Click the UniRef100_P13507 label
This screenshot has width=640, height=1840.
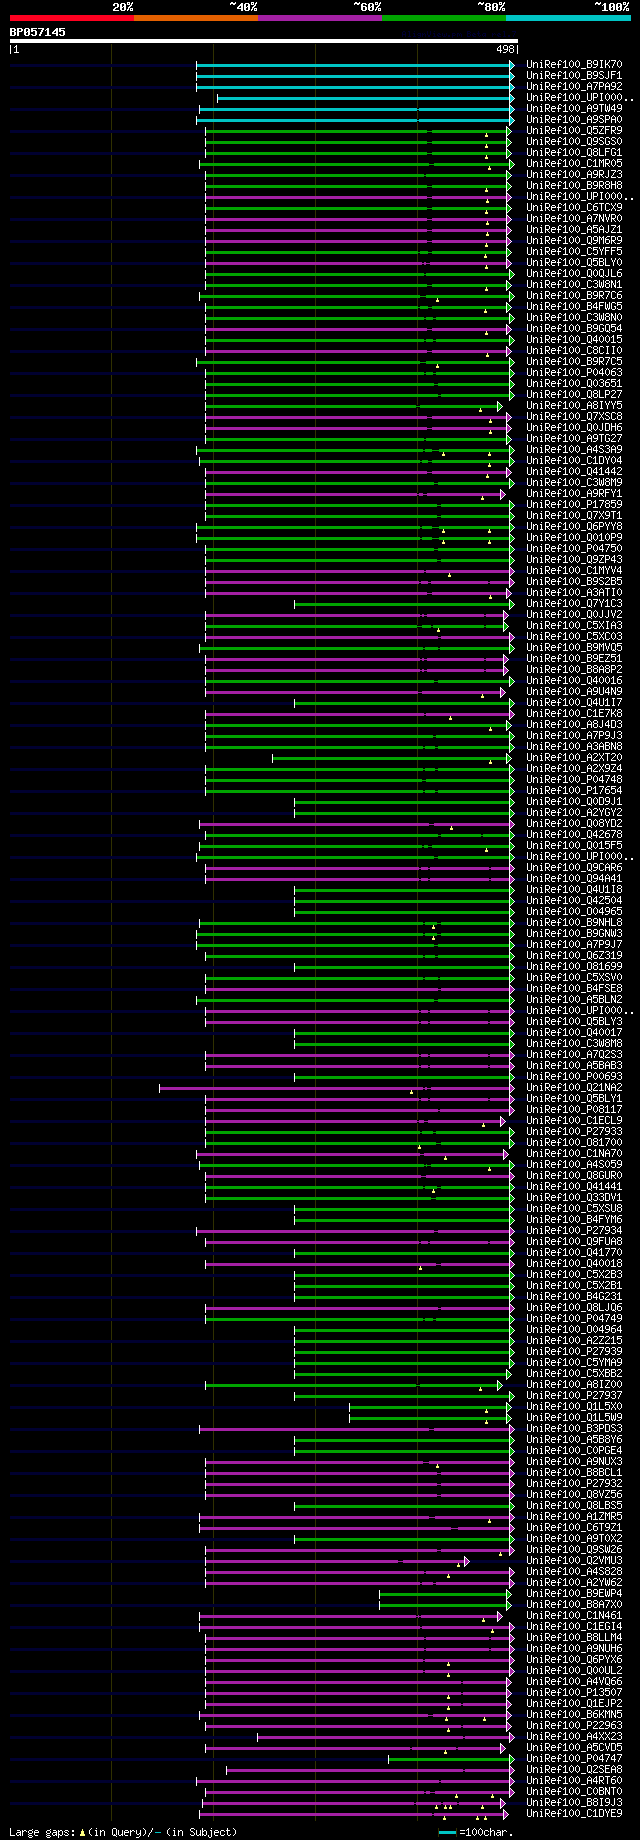pos(574,1693)
